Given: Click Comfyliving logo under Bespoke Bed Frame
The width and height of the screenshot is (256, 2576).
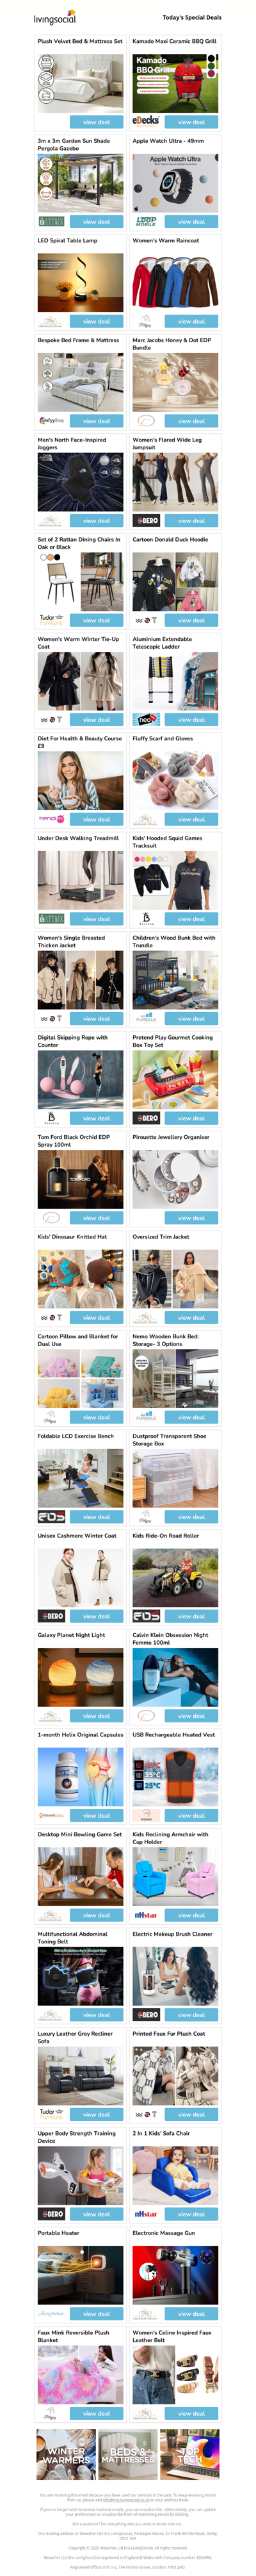Looking at the screenshot, I should point(51,421).
